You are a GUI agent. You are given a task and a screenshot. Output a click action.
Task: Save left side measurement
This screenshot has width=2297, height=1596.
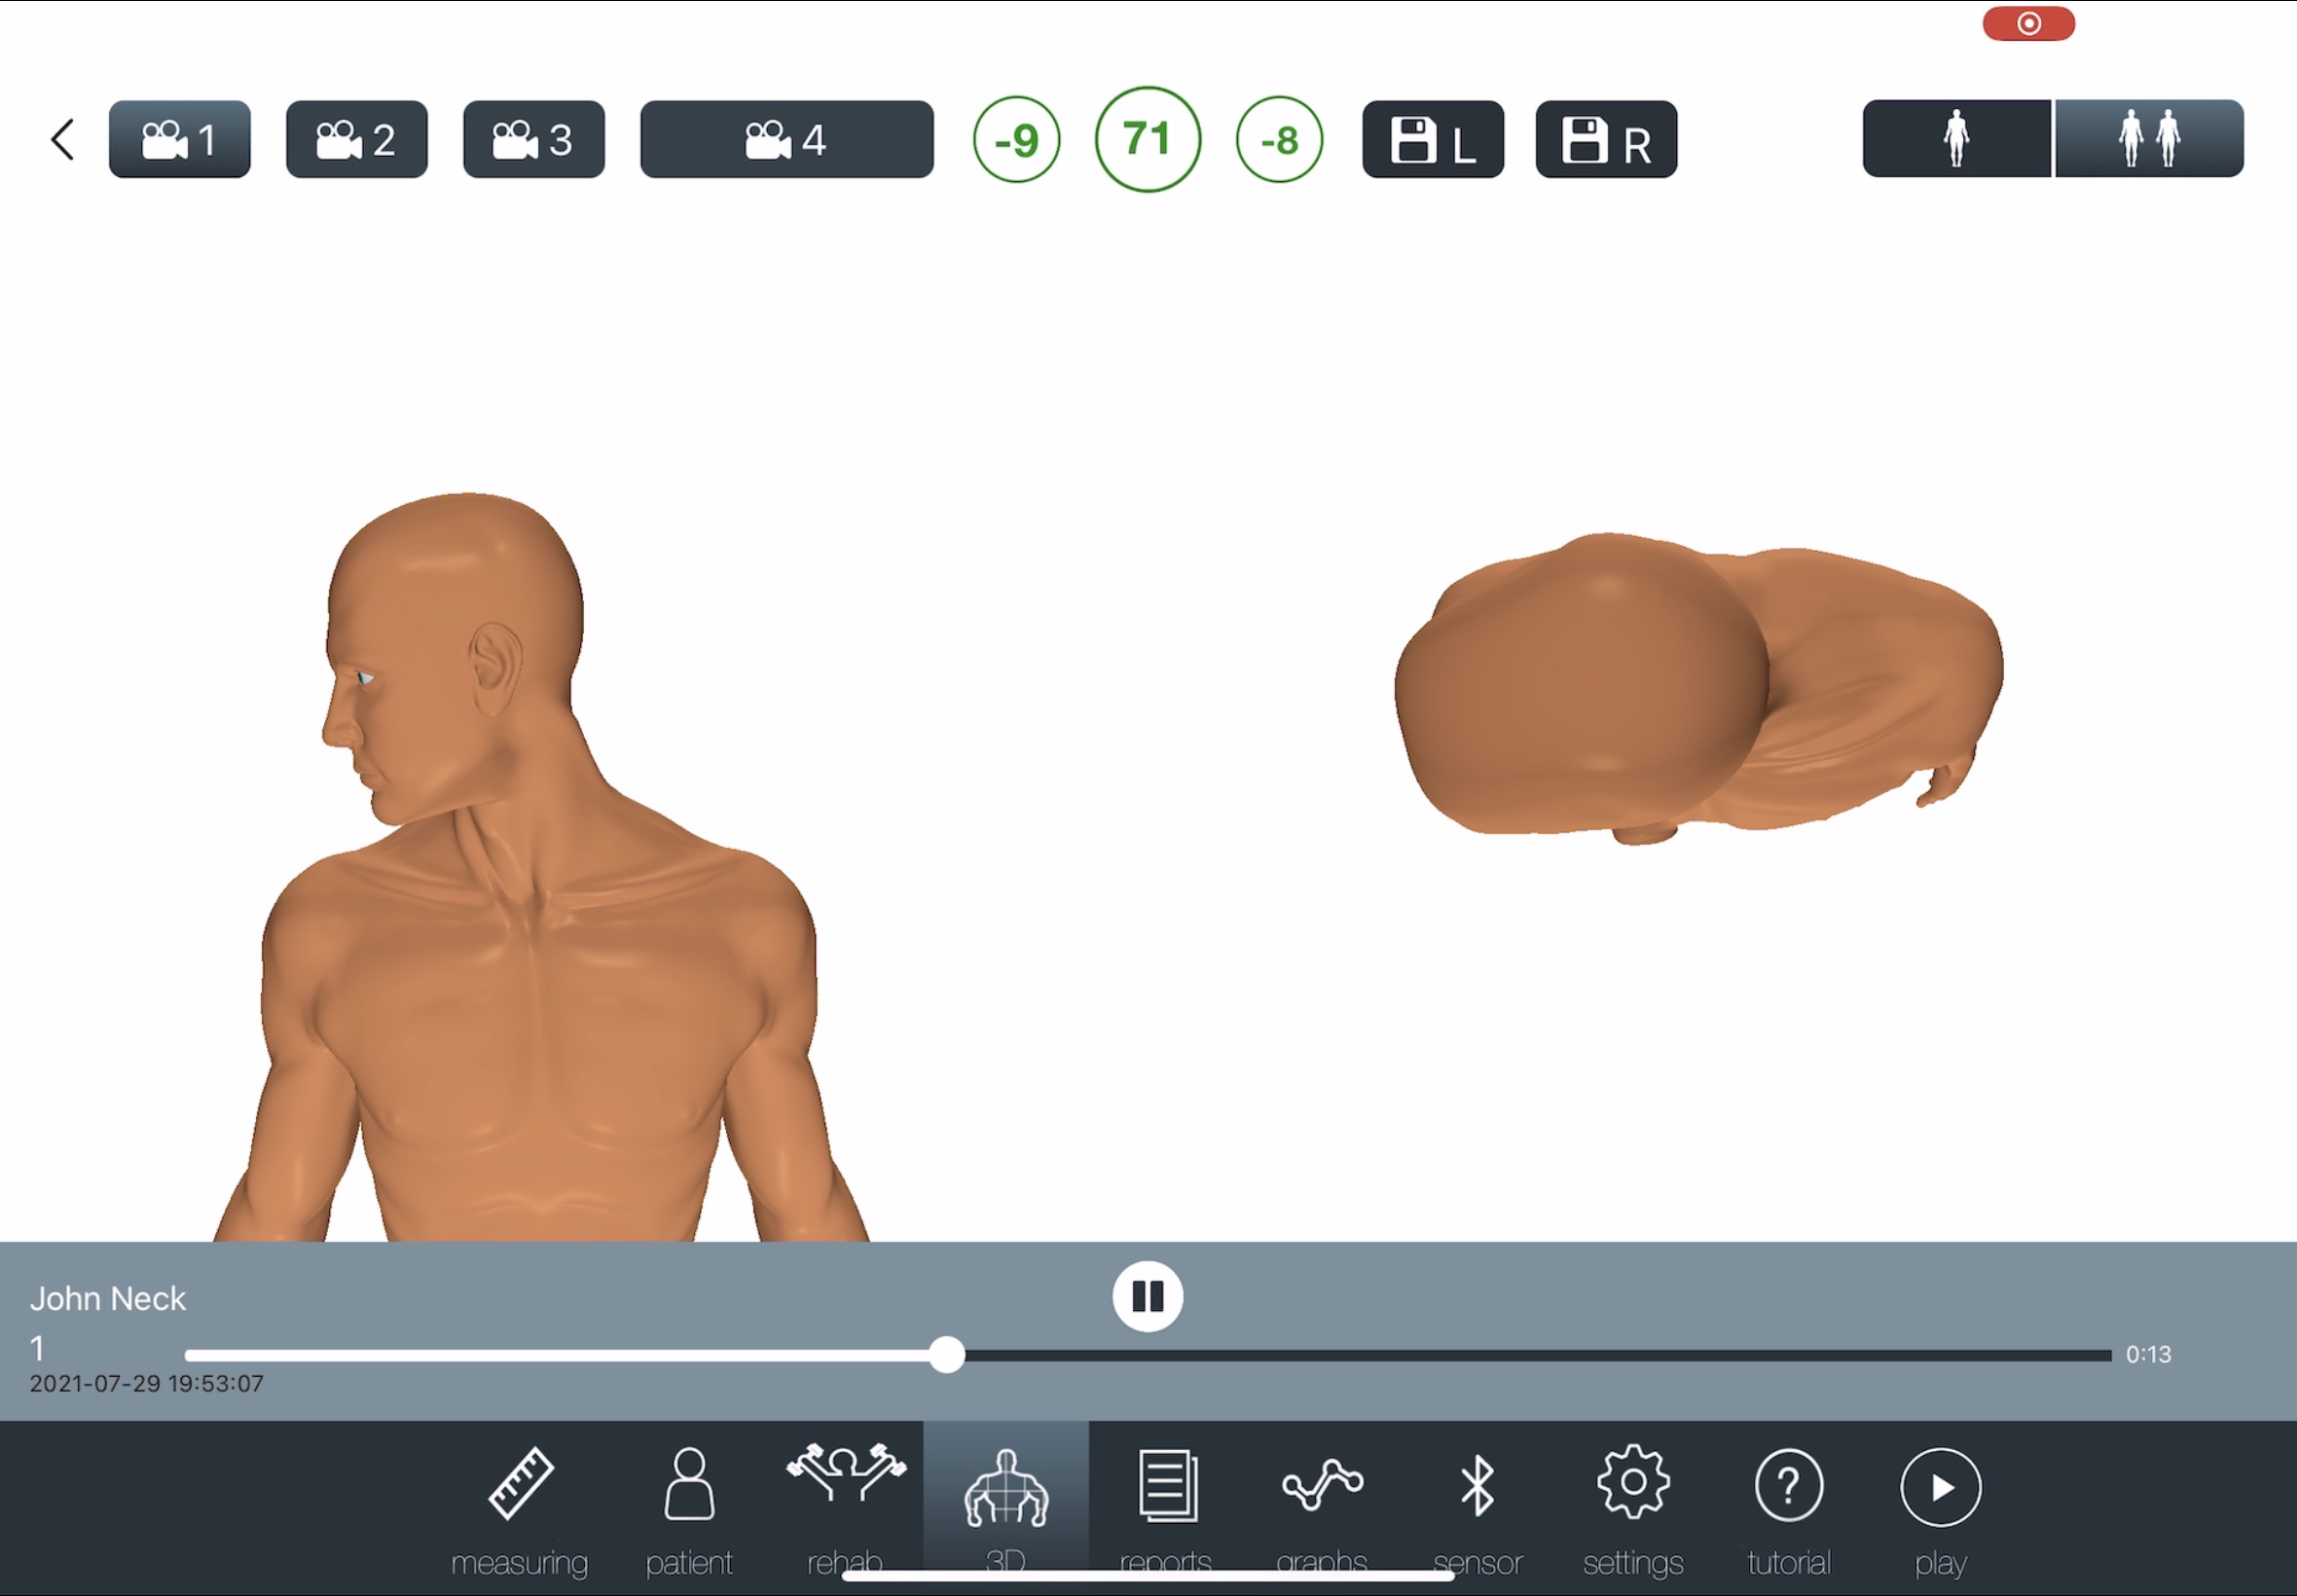[x=1432, y=139]
